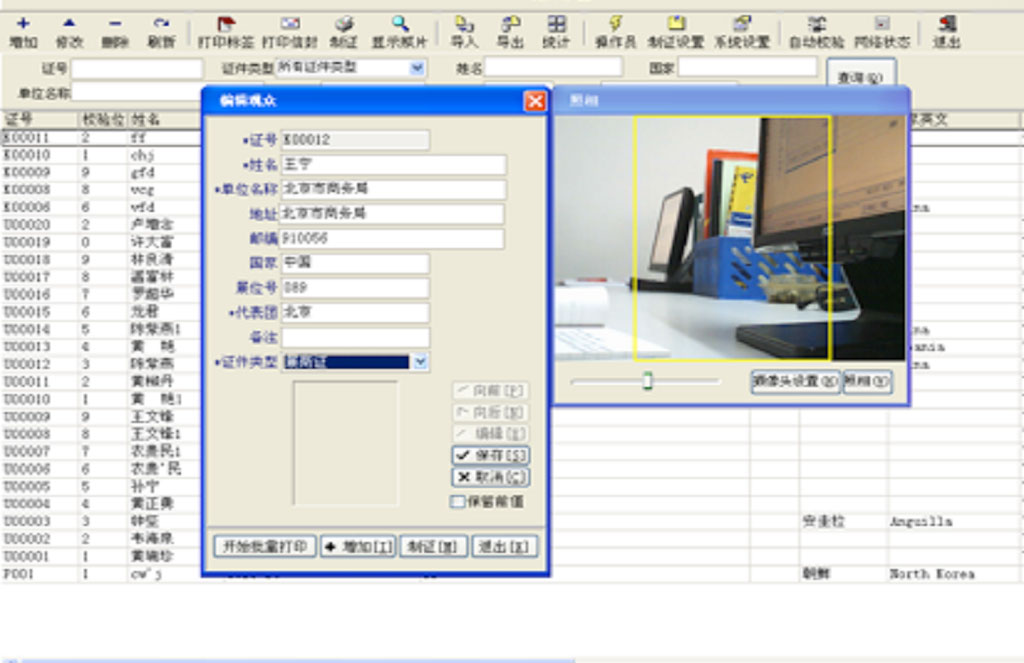Click the camera zoom slider handle
Screen dimensions: 1024x663
pyautogui.click(x=647, y=381)
